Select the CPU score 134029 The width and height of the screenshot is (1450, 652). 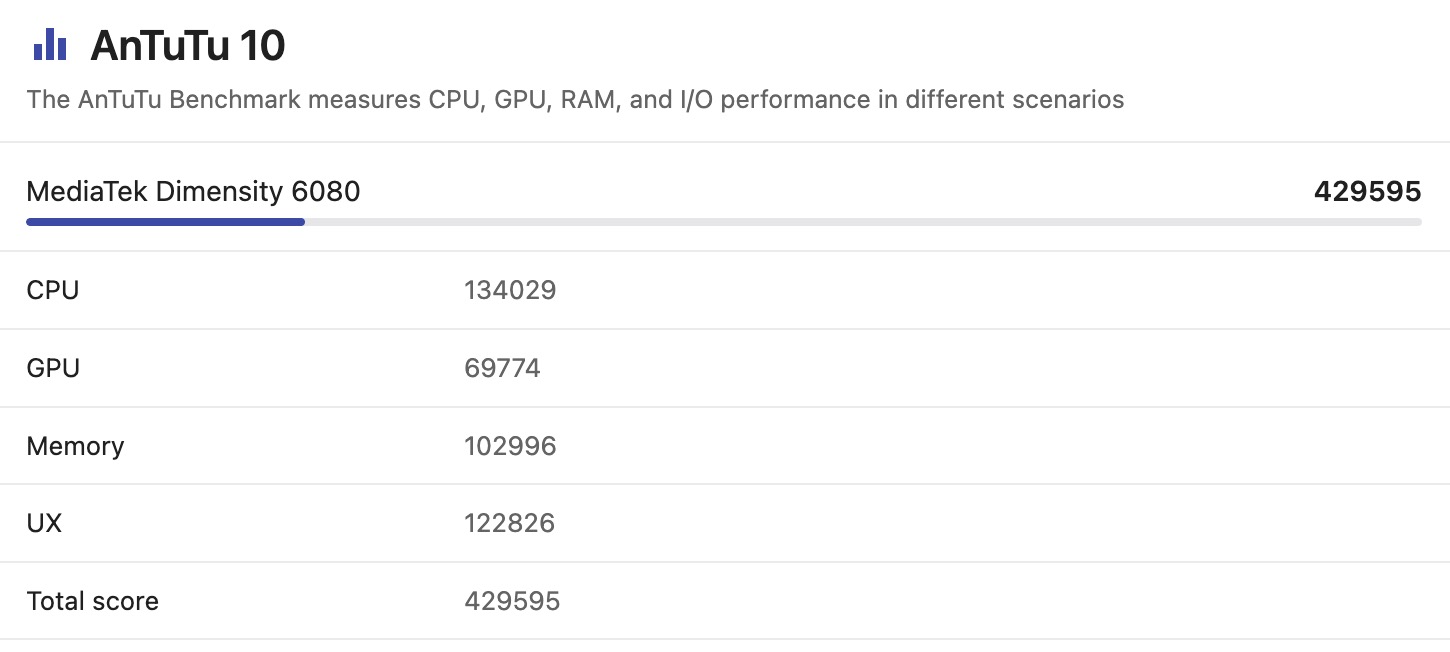(x=510, y=290)
